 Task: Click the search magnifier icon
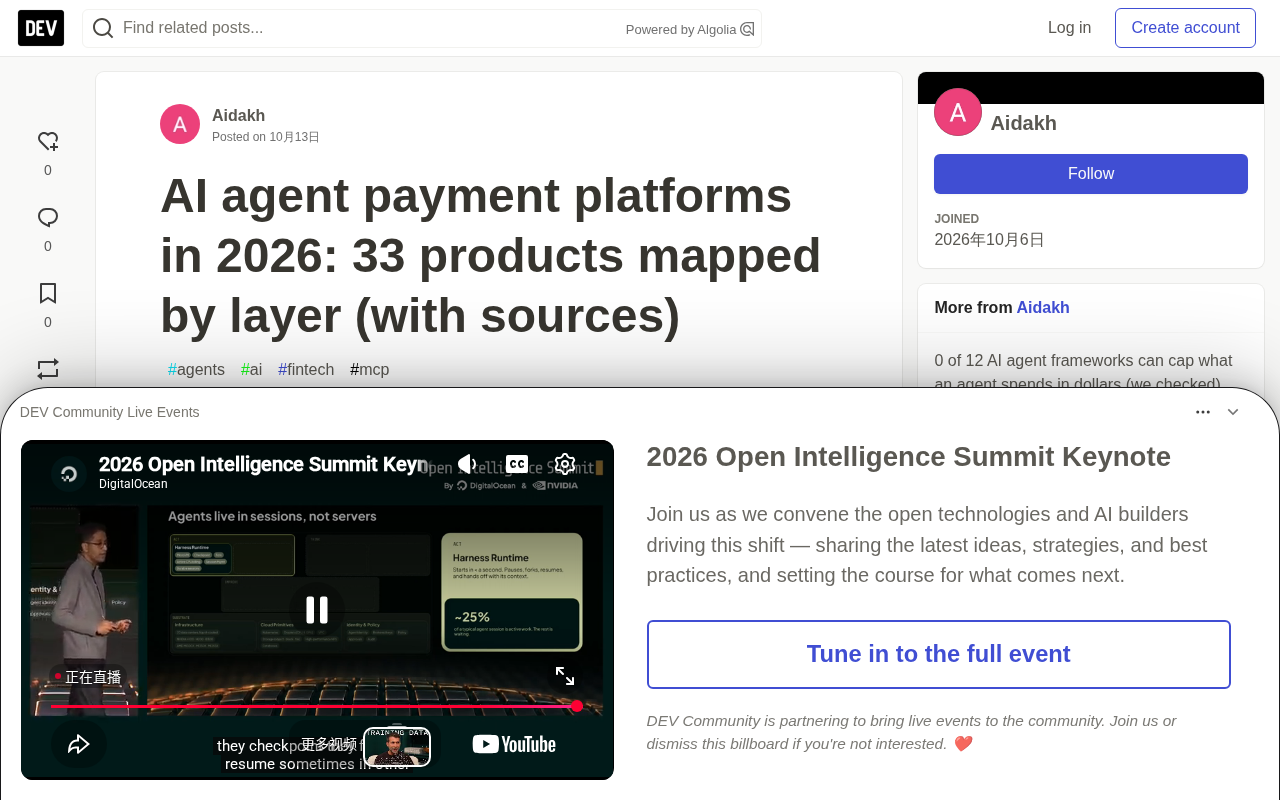[103, 28]
